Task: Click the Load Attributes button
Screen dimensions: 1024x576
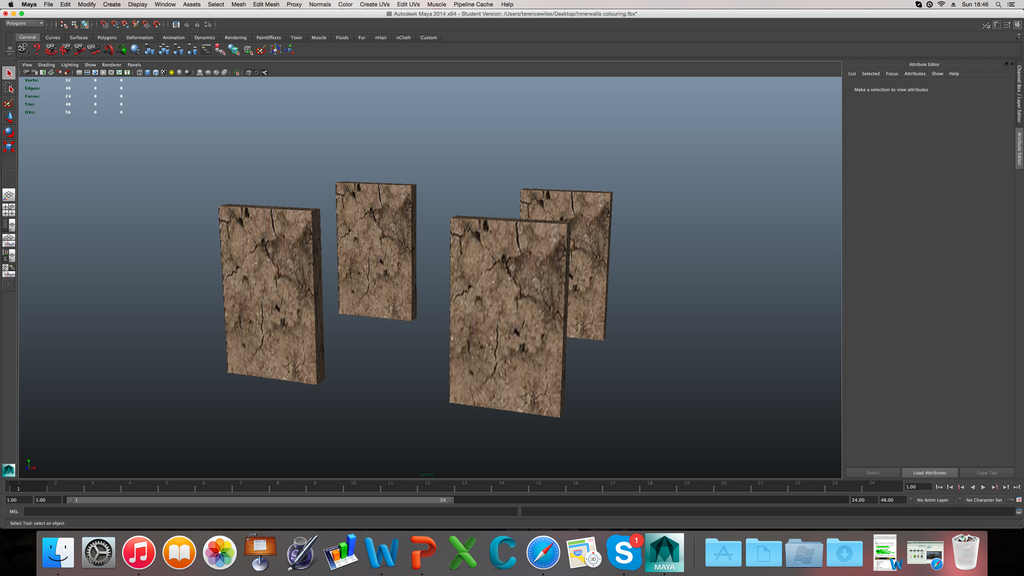Action: click(929, 473)
